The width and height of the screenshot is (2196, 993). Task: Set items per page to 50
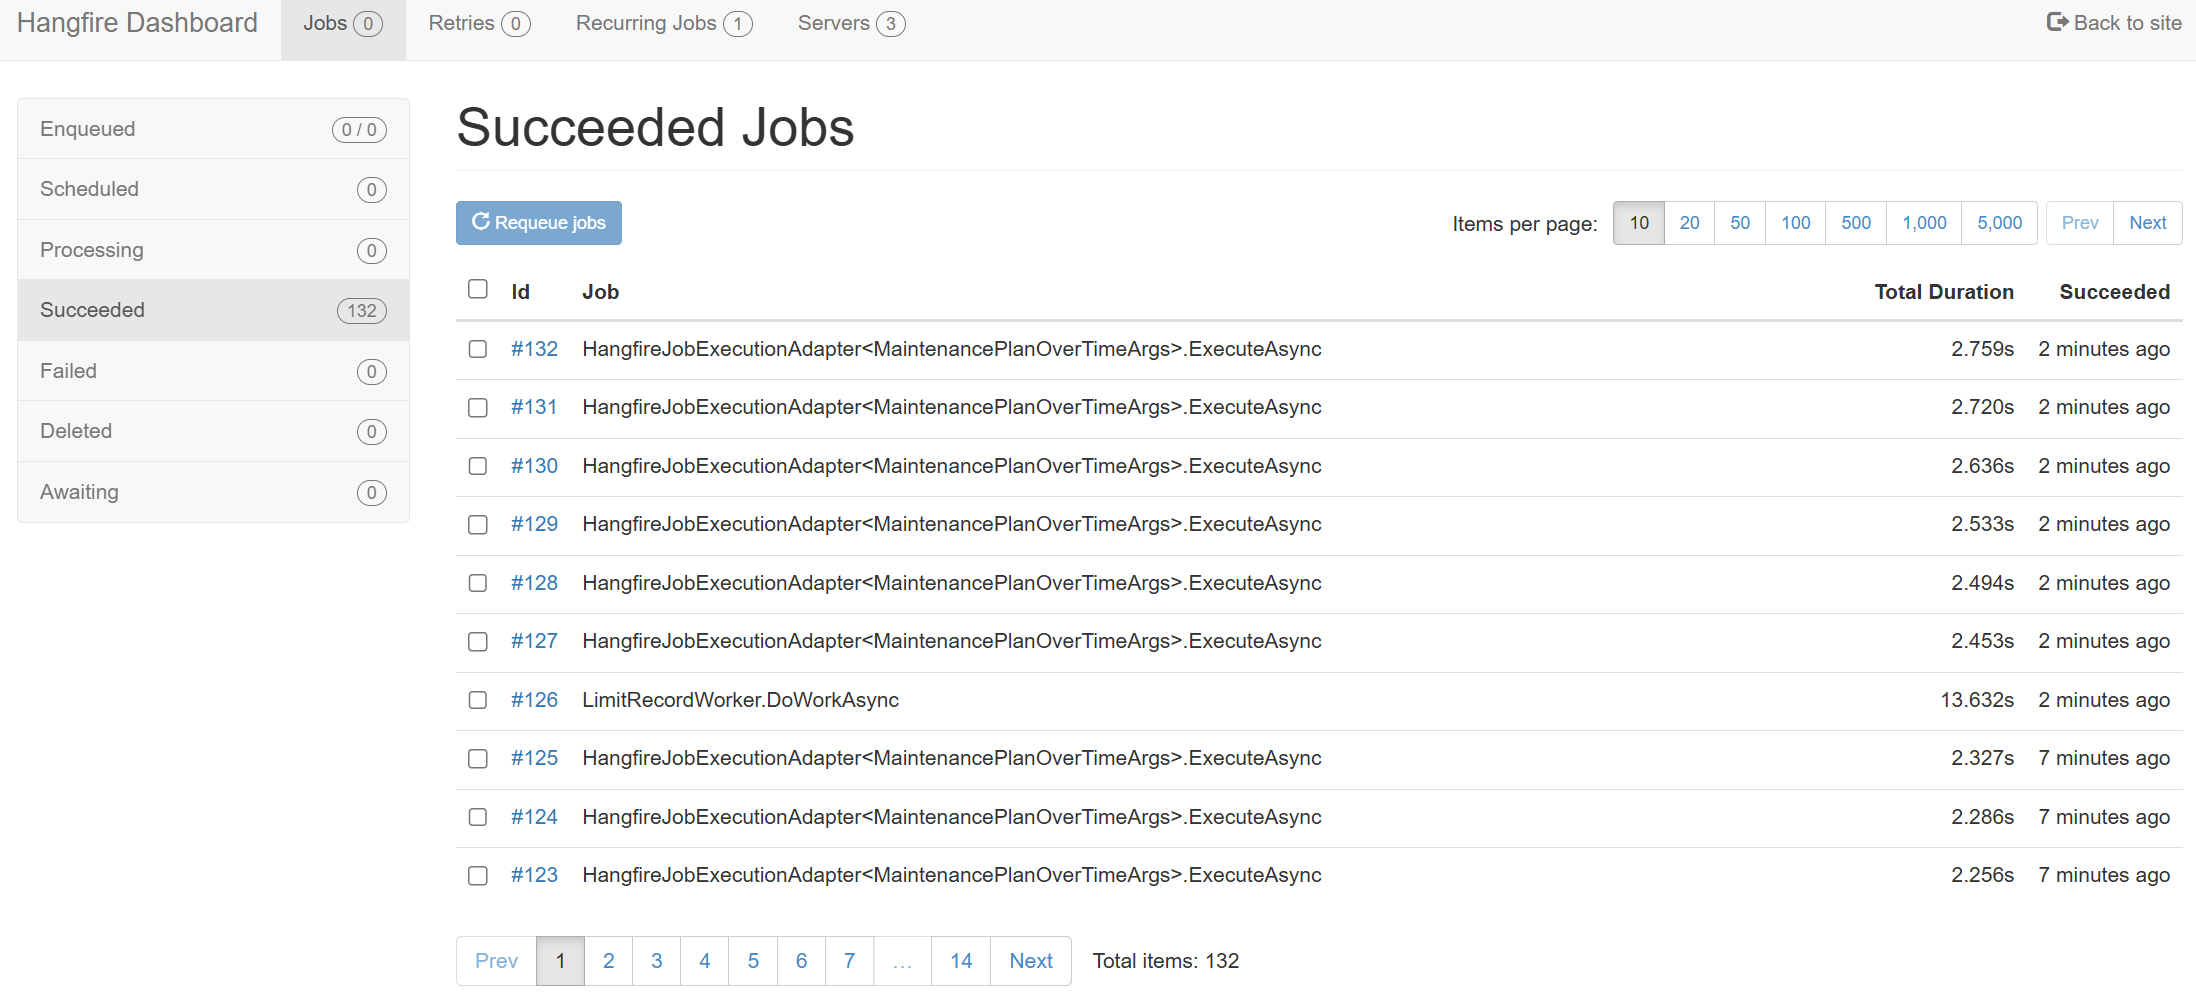1740,223
